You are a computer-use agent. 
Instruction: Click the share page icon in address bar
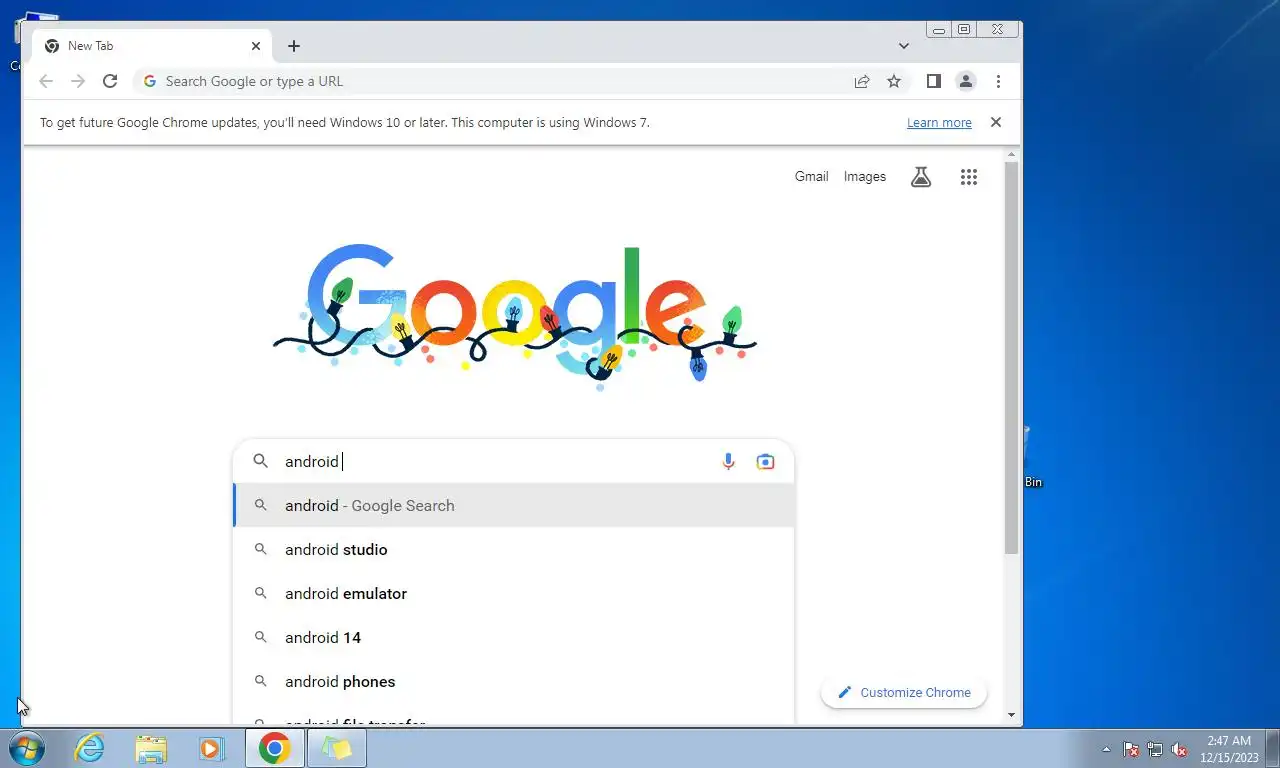pyautogui.click(x=861, y=81)
